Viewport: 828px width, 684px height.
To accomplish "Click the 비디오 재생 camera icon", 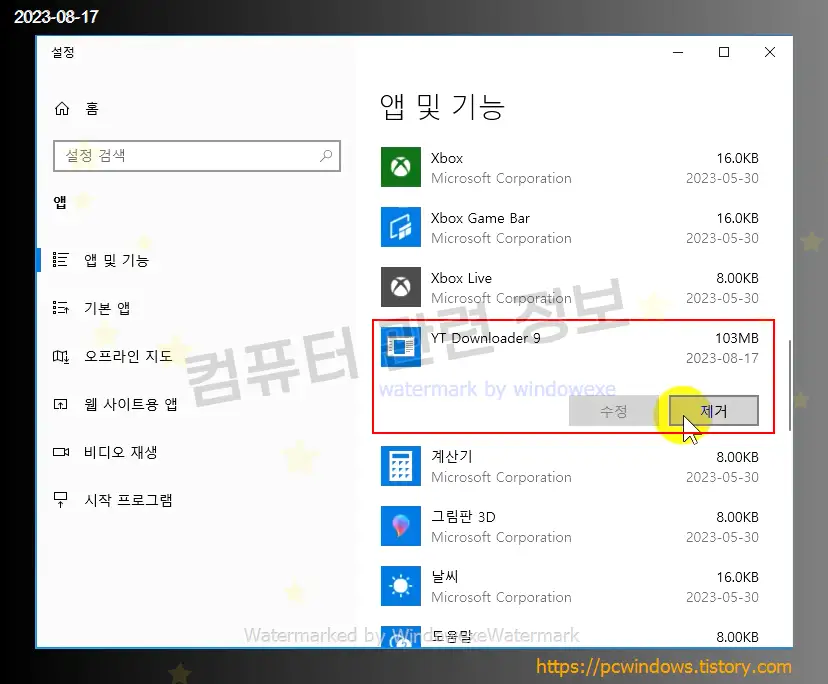I will (61, 452).
